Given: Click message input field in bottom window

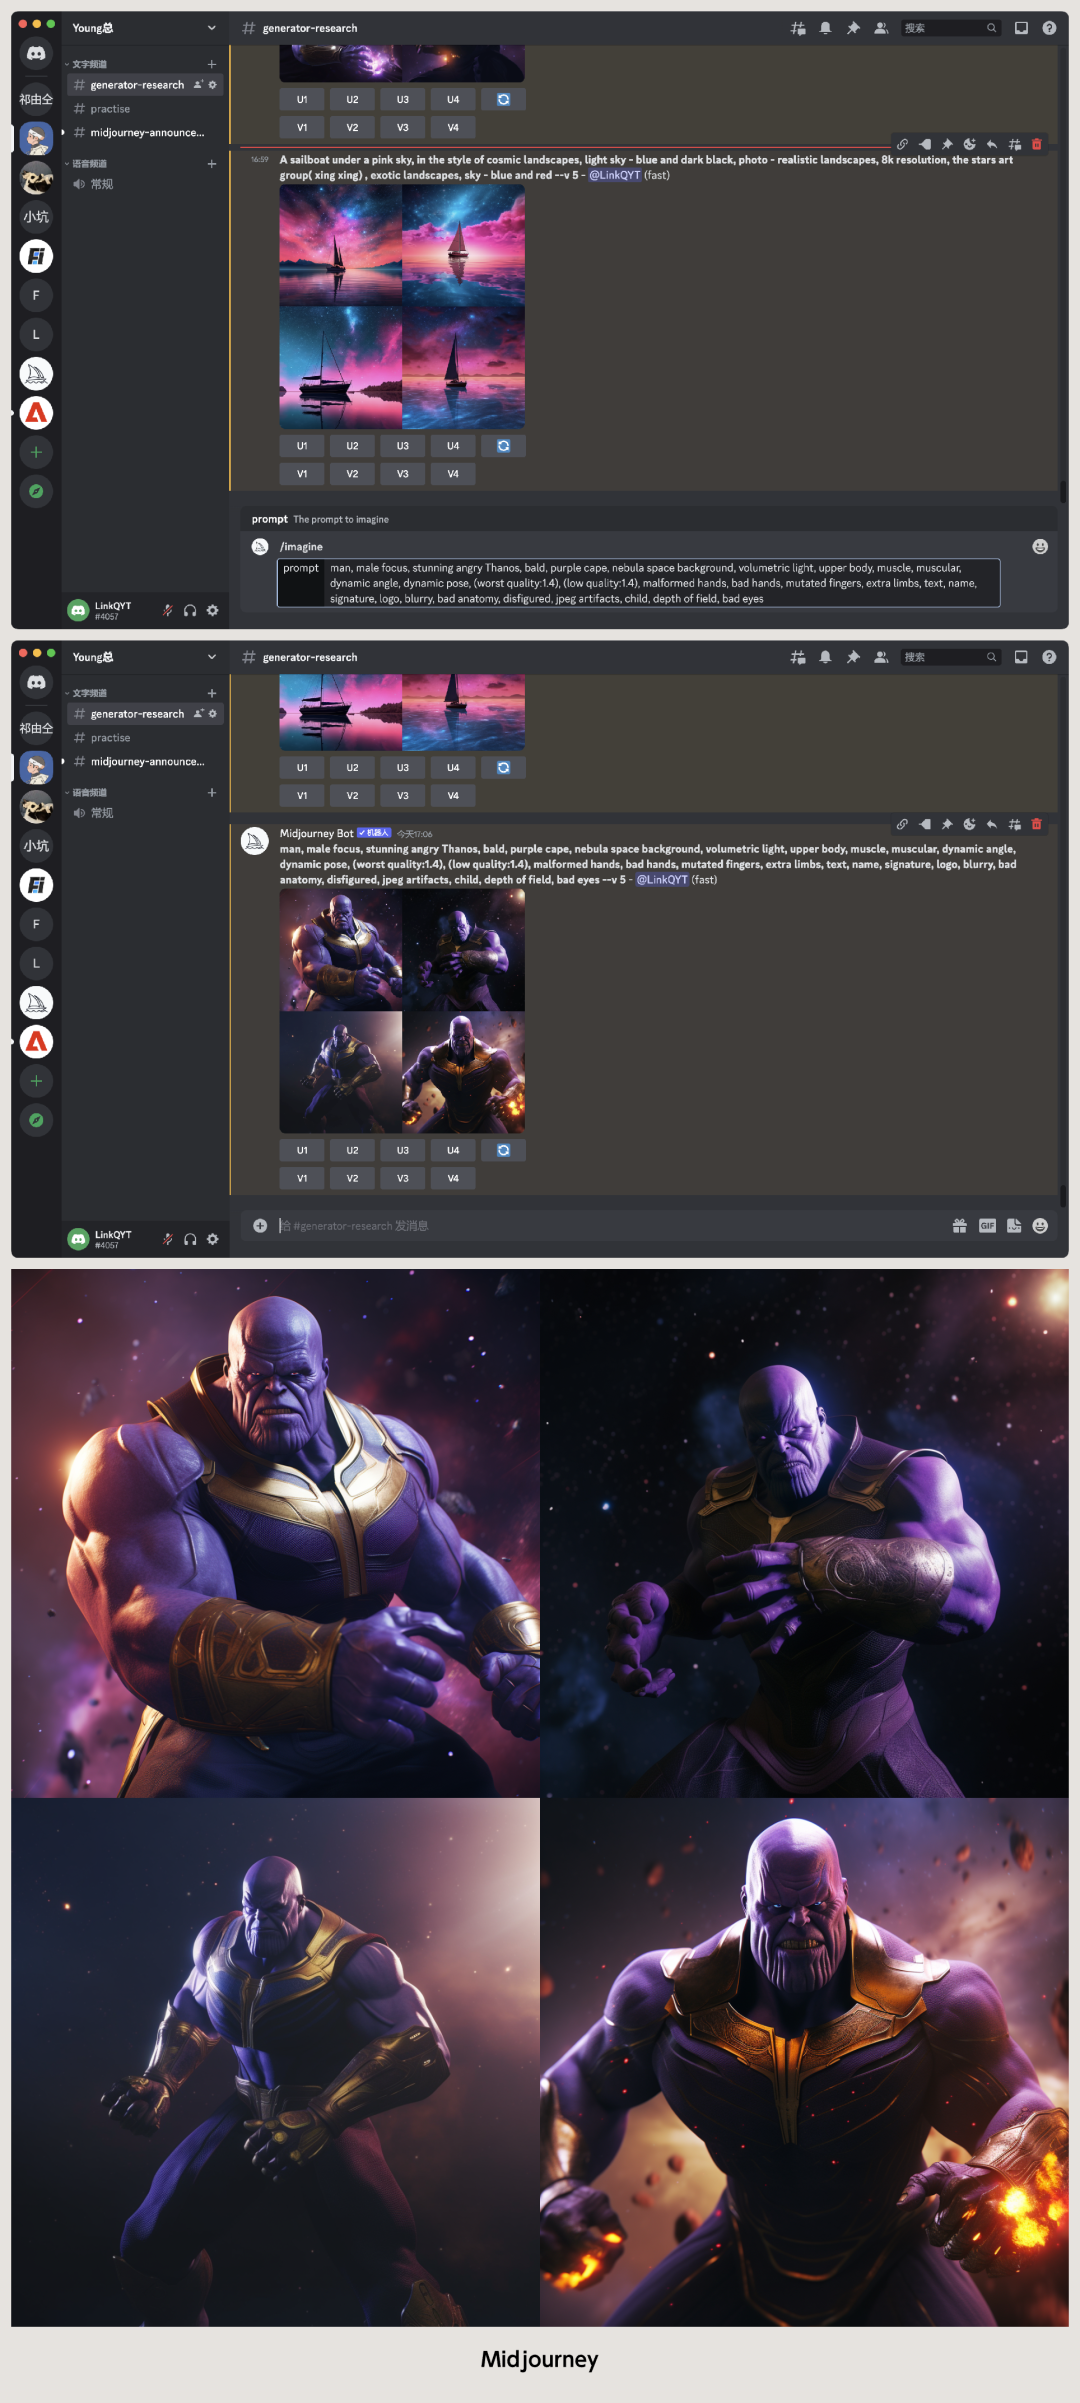Looking at the screenshot, I should tap(610, 1226).
